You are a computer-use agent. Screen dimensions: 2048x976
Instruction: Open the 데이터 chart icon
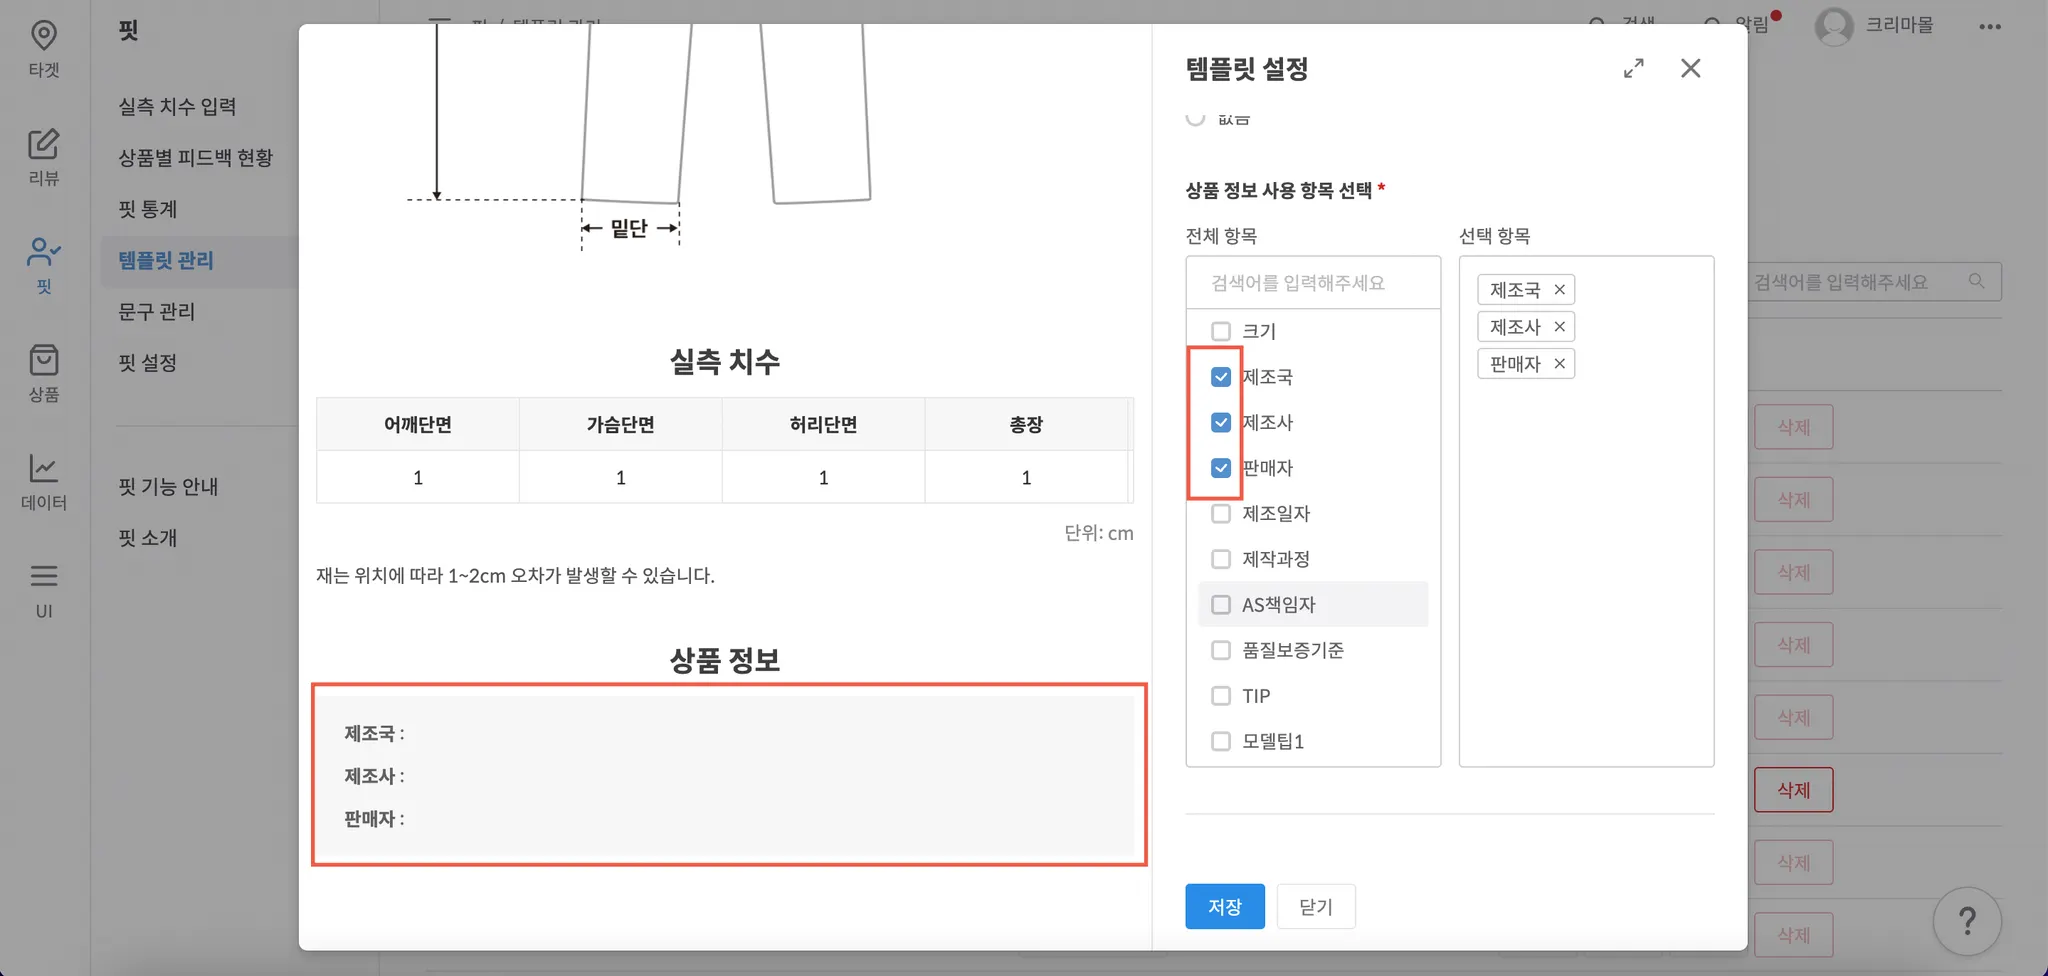tap(44, 480)
